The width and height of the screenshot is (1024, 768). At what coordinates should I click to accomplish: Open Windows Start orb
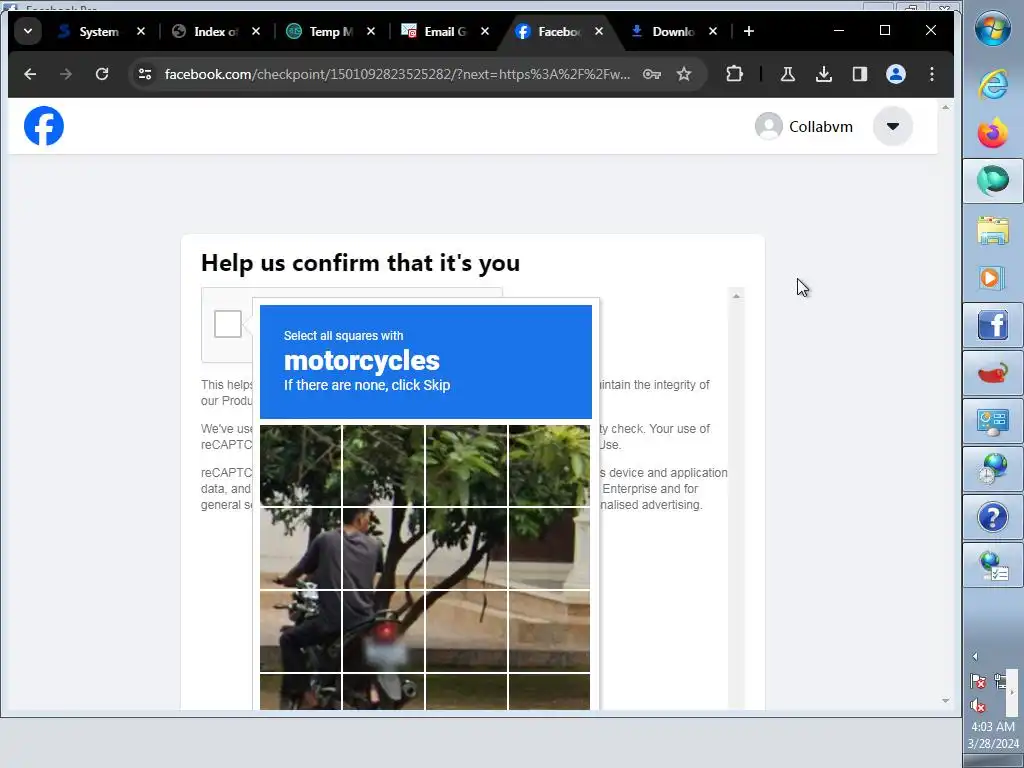(993, 28)
